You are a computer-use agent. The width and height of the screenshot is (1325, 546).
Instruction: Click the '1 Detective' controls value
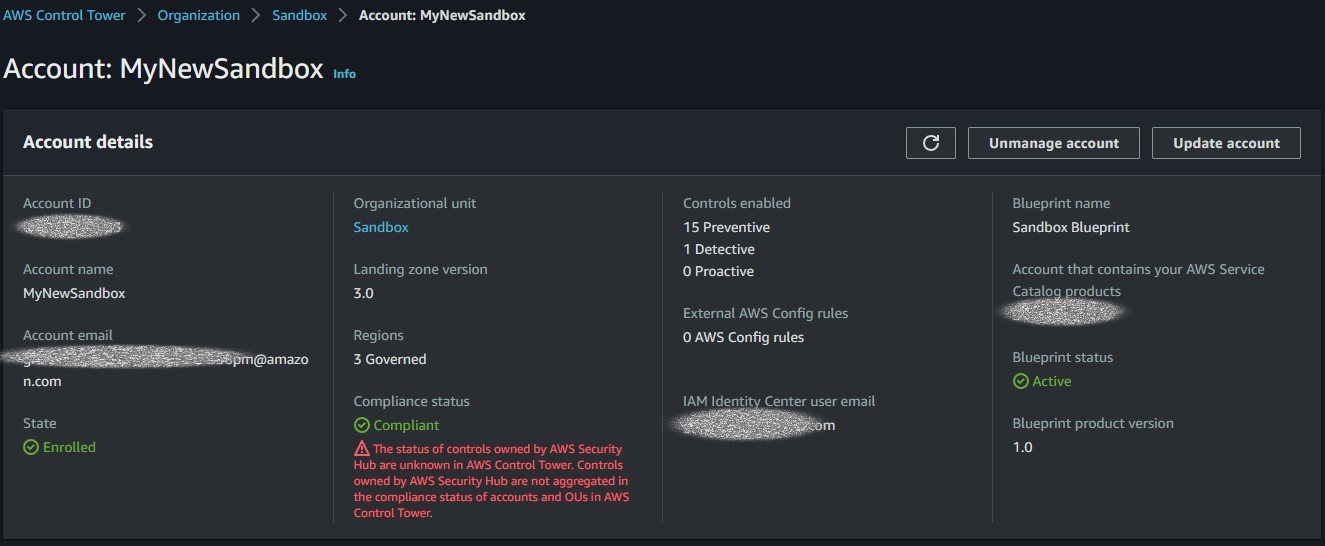tap(719, 249)
